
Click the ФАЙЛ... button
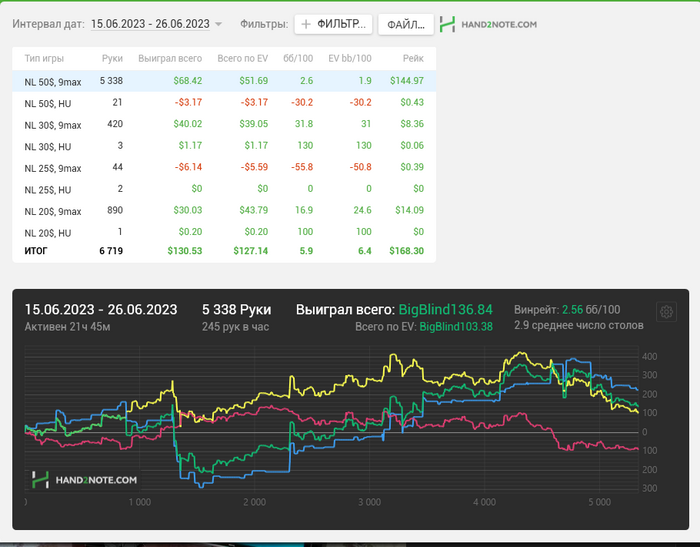point(406,24)
